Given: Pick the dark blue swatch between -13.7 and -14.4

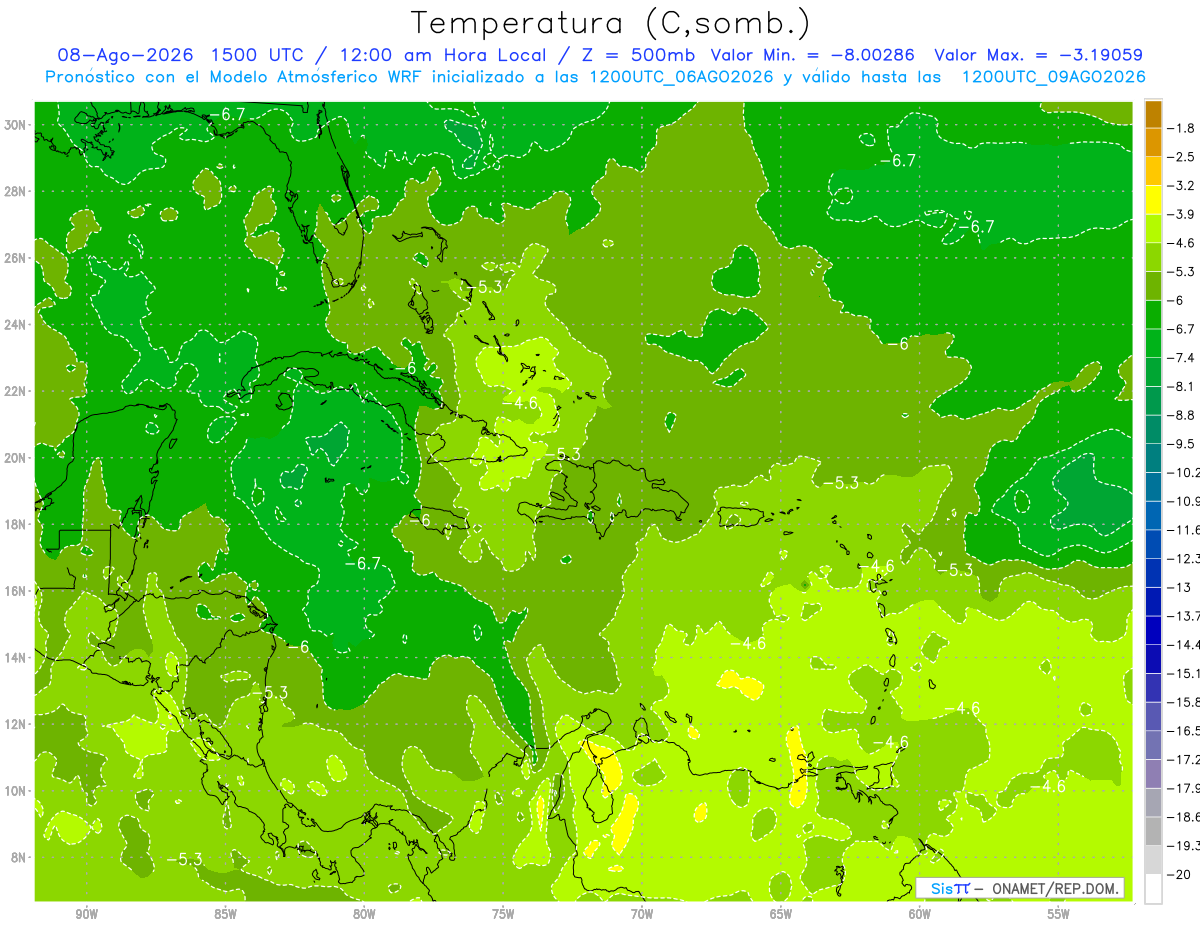Looking at the screenshot, I should pyautogui.click(x=1153, y=630).
